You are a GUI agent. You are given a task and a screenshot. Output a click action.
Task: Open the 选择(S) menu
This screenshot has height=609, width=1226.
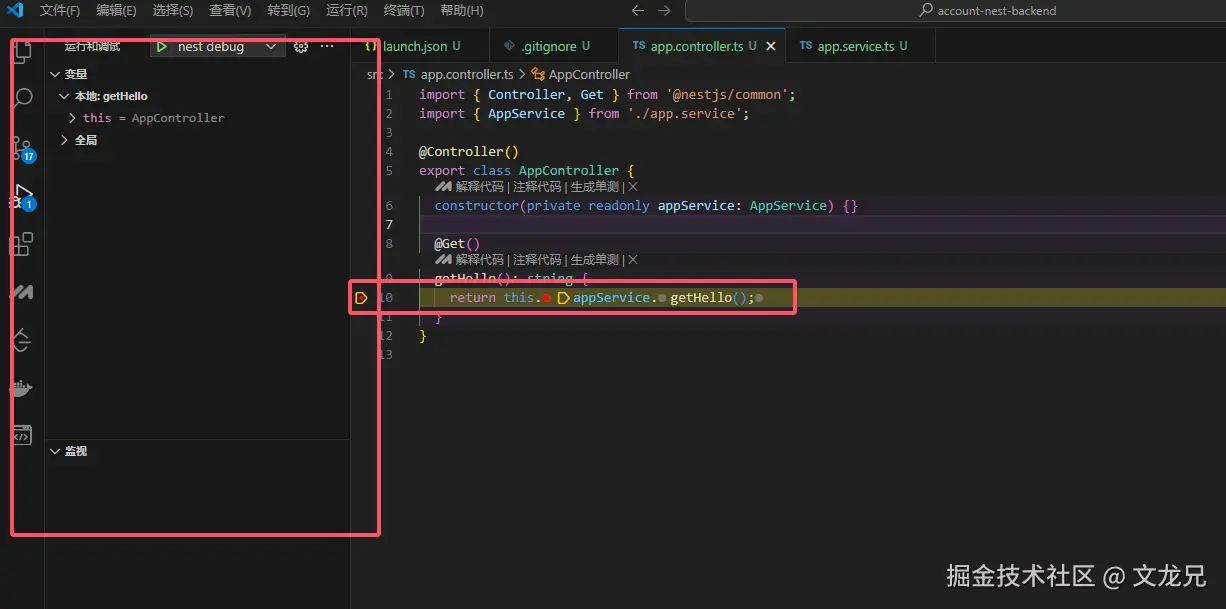(173, 11)
